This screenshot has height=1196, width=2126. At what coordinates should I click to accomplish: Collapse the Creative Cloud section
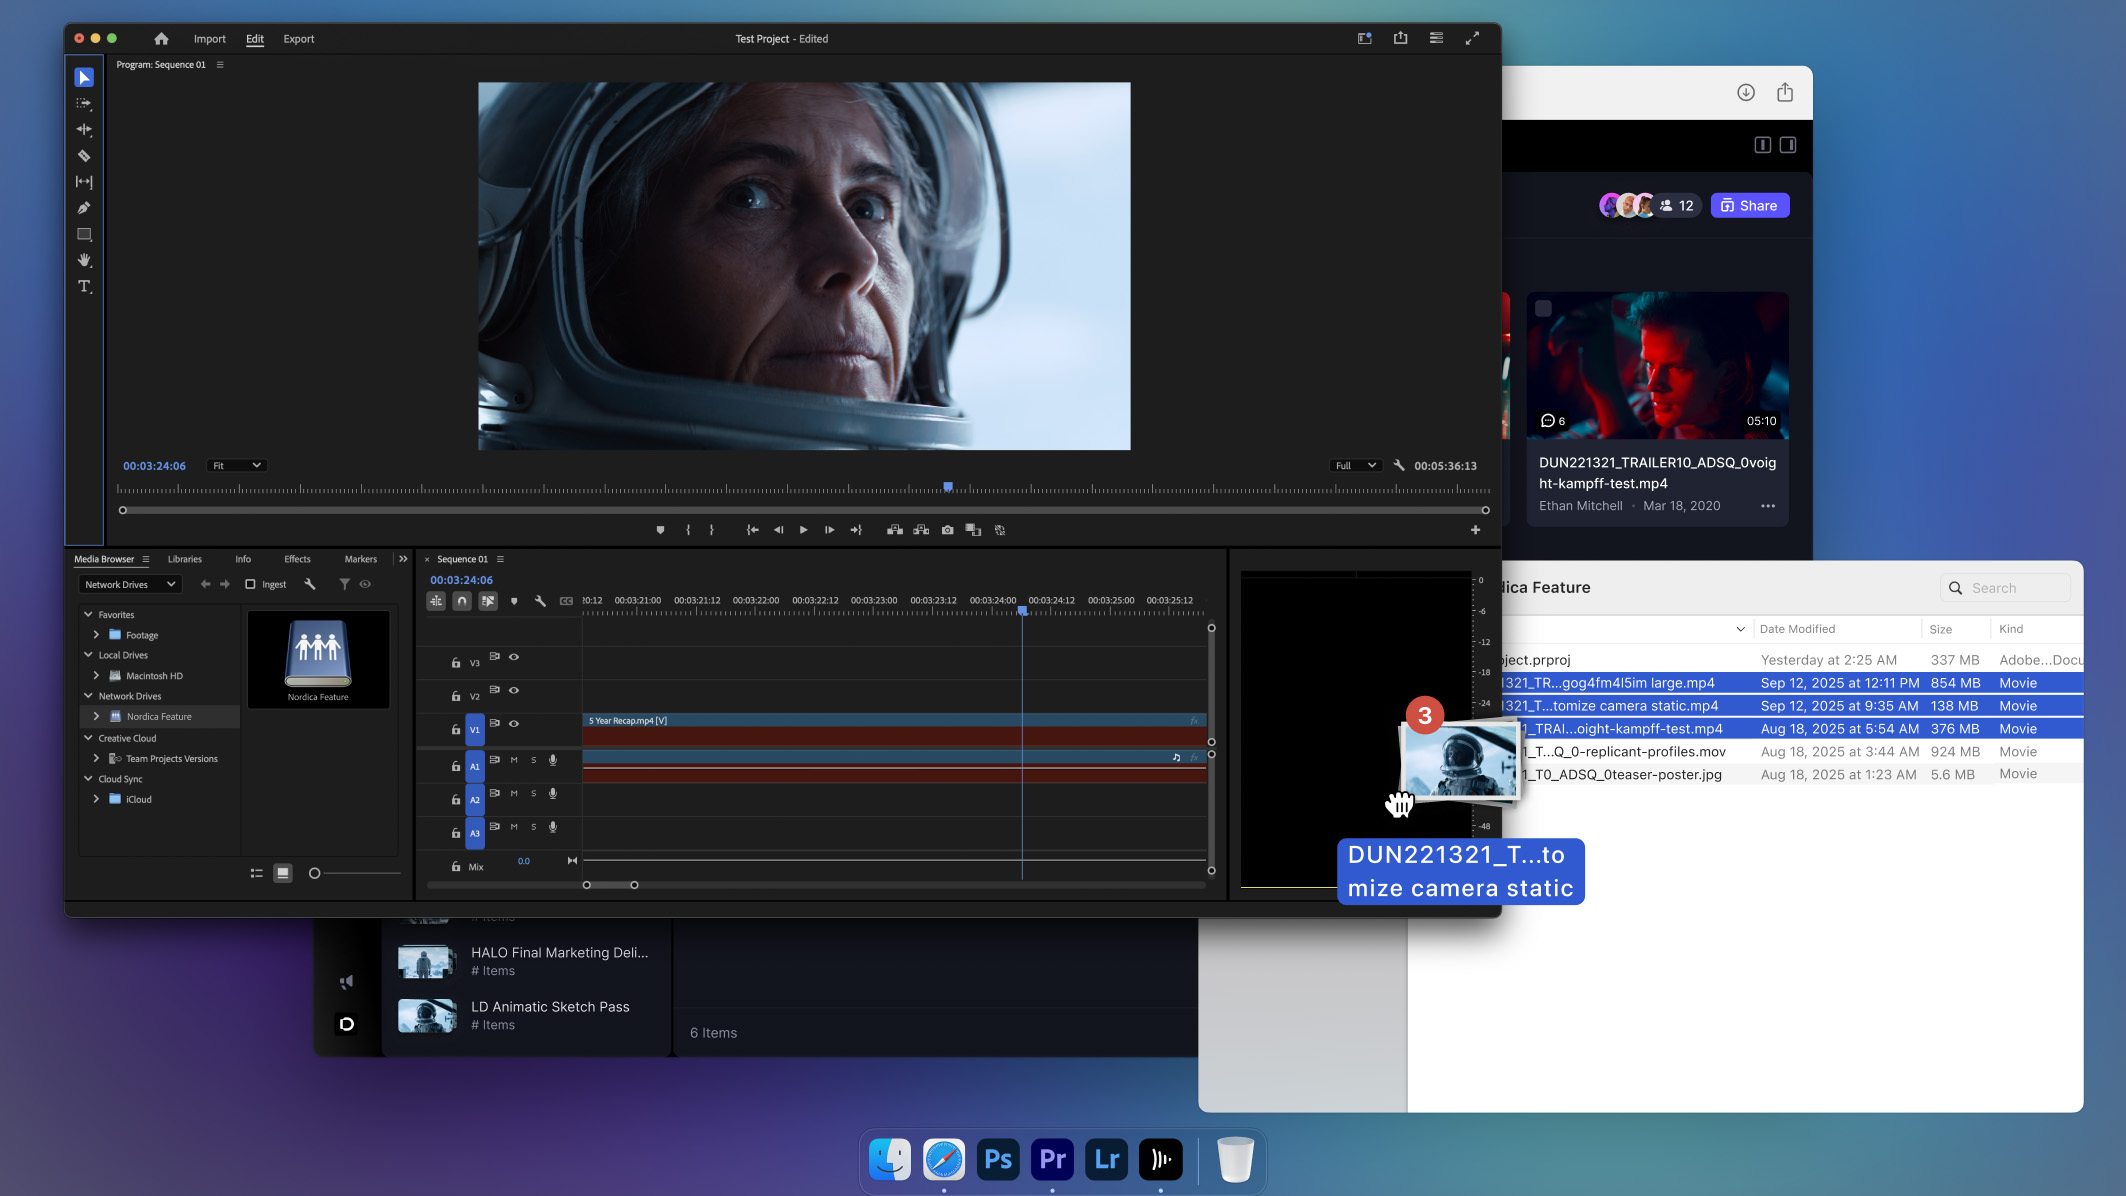tap(87, 738)
